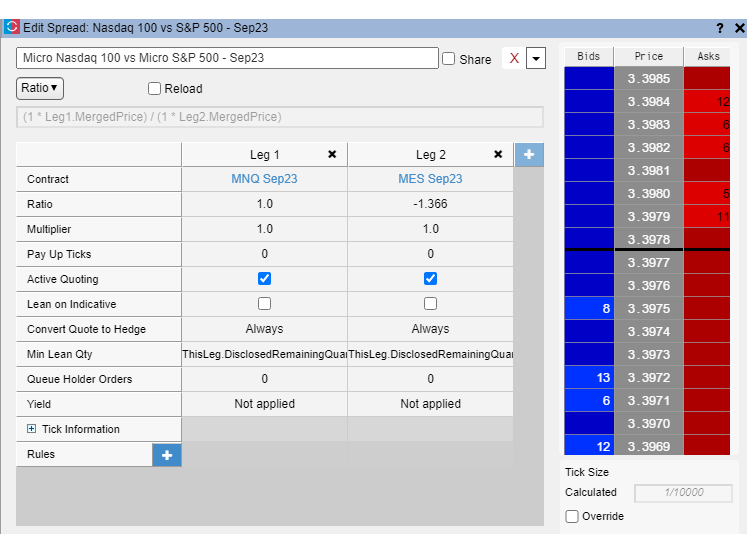Check the Tick Size Override checkbox
The image size is (747, 534).
[x=572, y=516]
